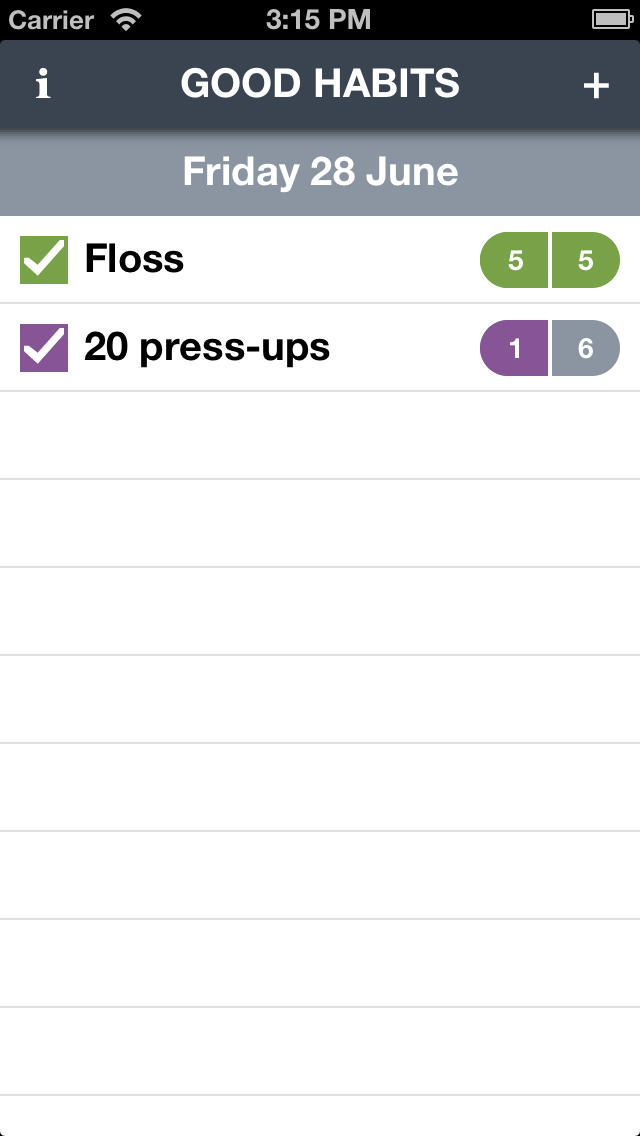Add a new habit with the plus icon
This screenshot has width=640, height=1136.
click(596, 85)
